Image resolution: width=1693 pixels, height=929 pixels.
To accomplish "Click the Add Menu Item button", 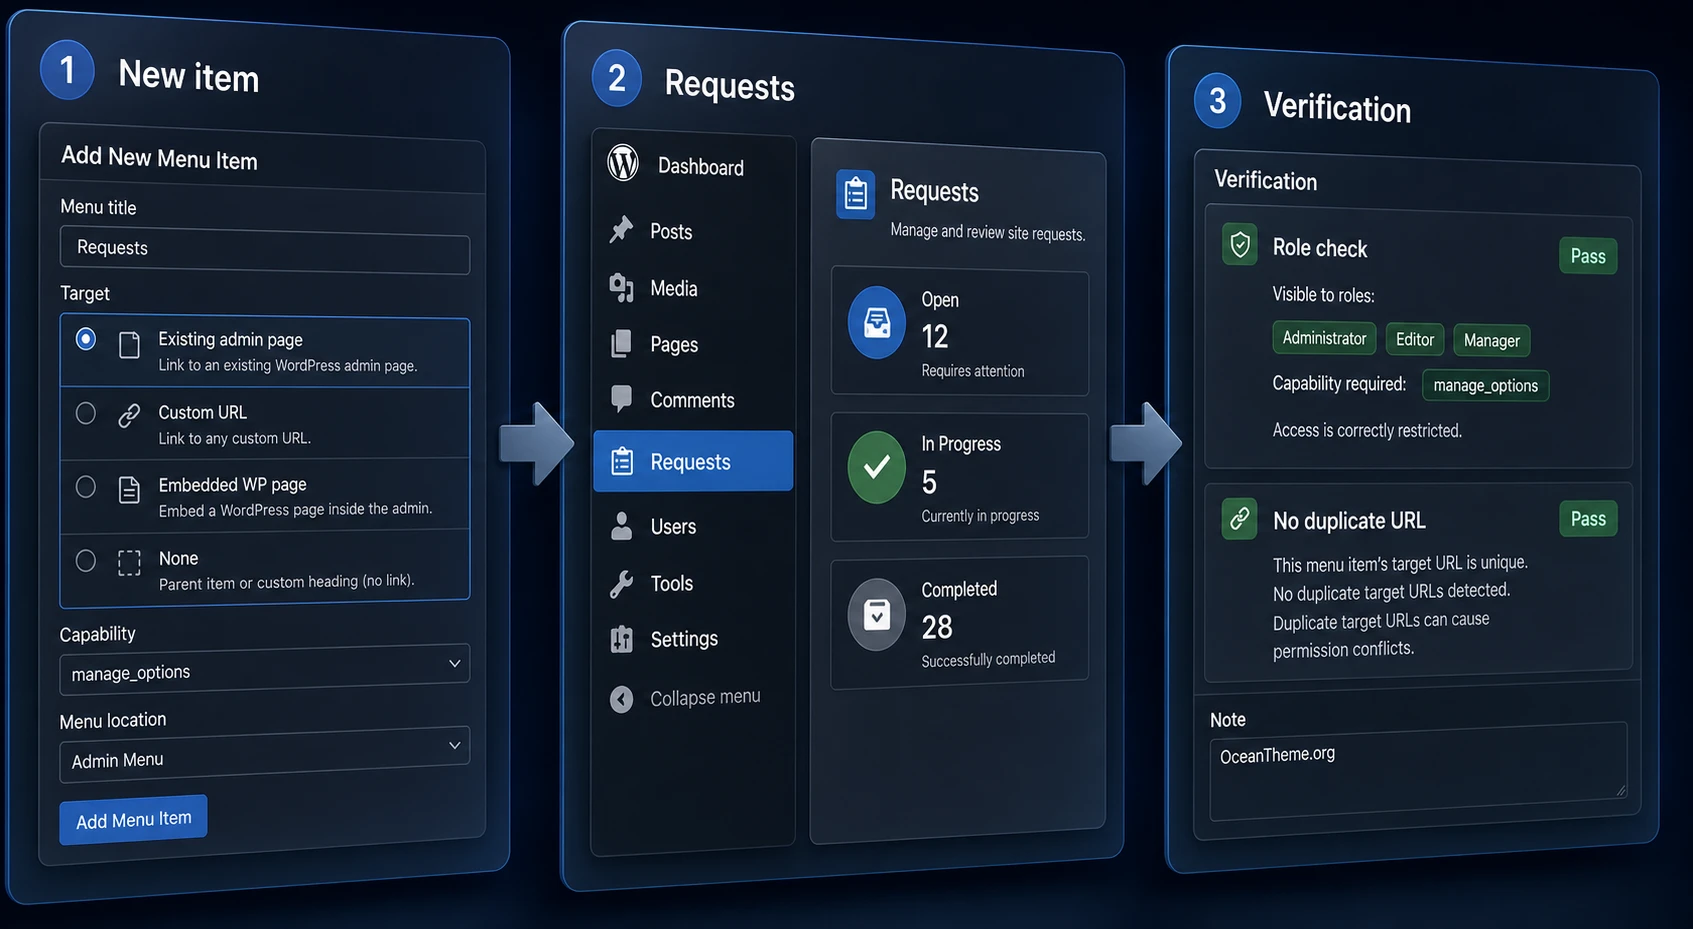I will click(x=133, y=820).
